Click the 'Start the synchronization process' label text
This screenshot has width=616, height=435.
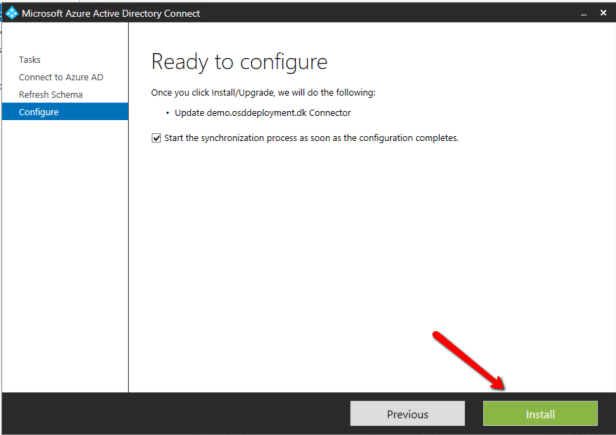tap(310, 138)
